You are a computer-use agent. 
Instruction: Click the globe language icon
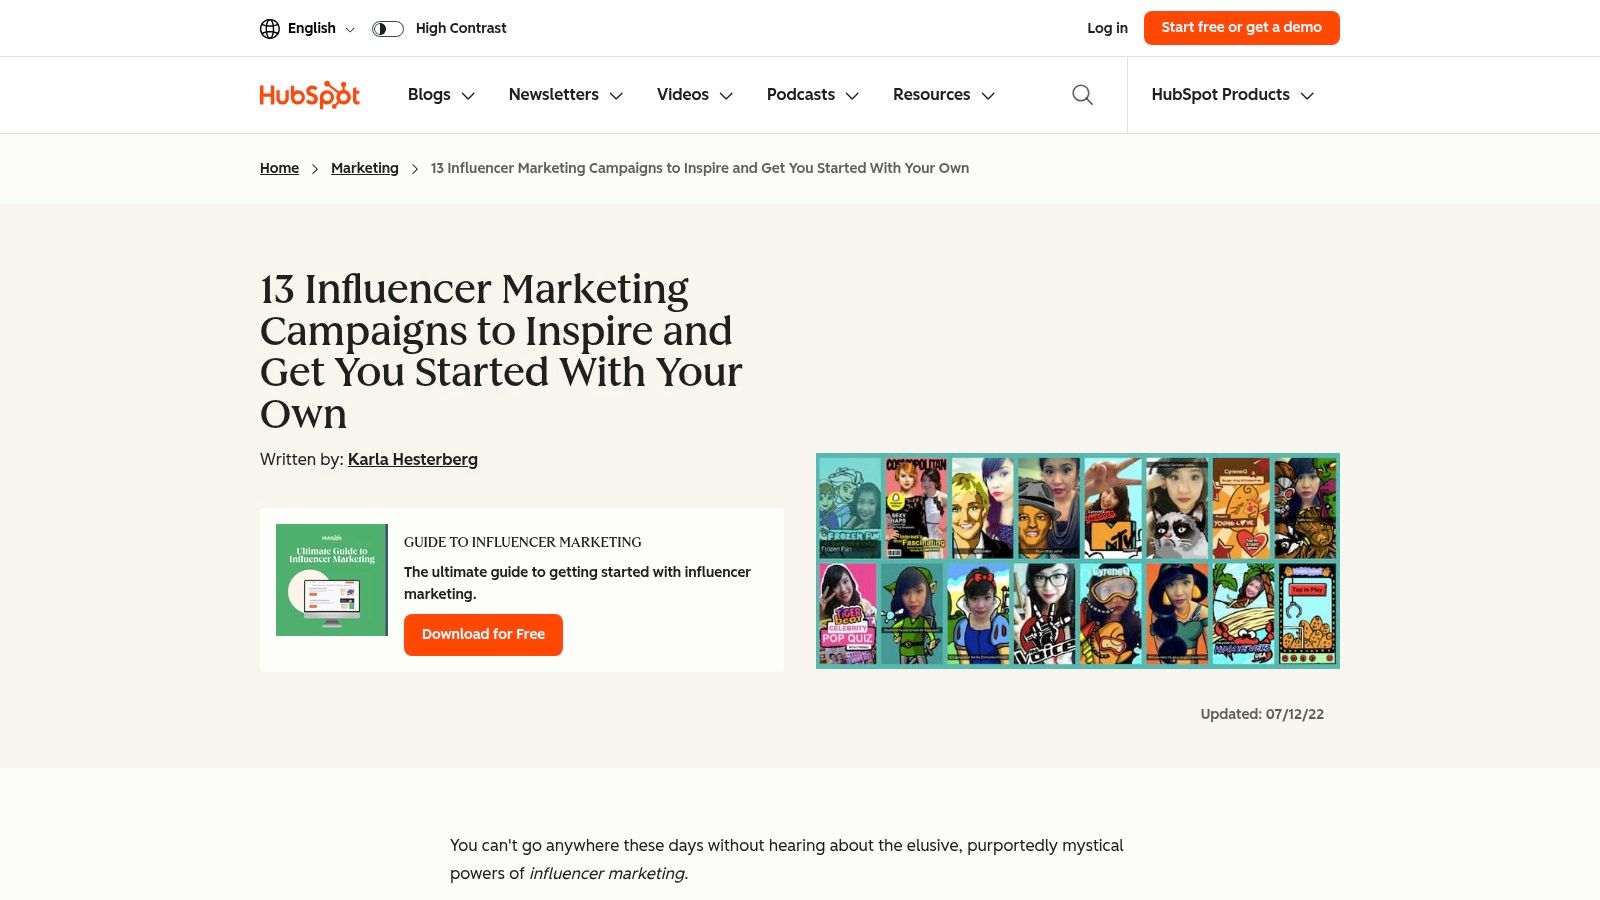click(270, 29)
